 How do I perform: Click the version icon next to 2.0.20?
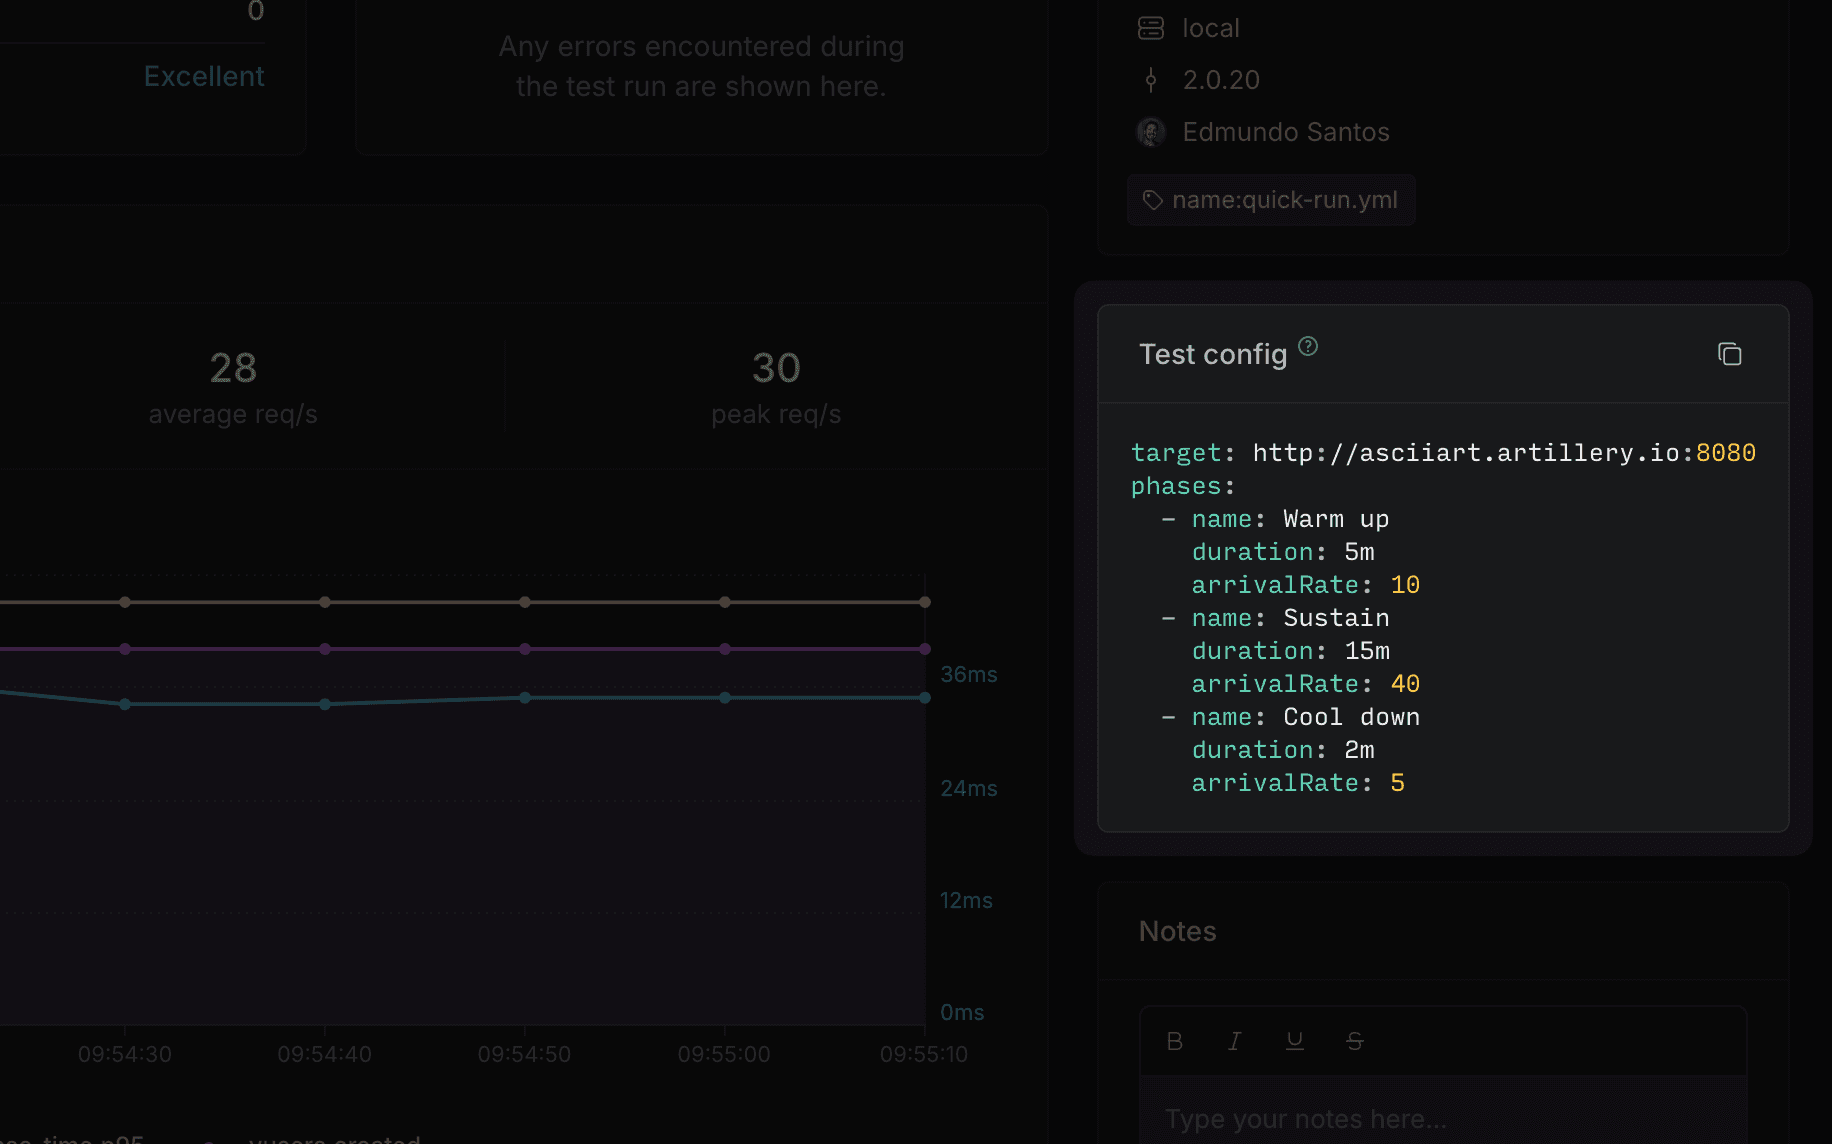click(1151, 80)
